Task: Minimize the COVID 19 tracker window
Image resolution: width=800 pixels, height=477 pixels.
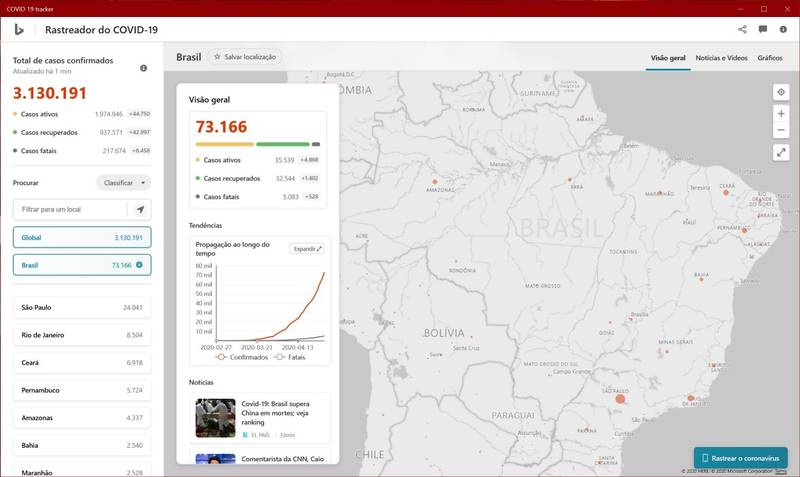Action: point(741,9)
